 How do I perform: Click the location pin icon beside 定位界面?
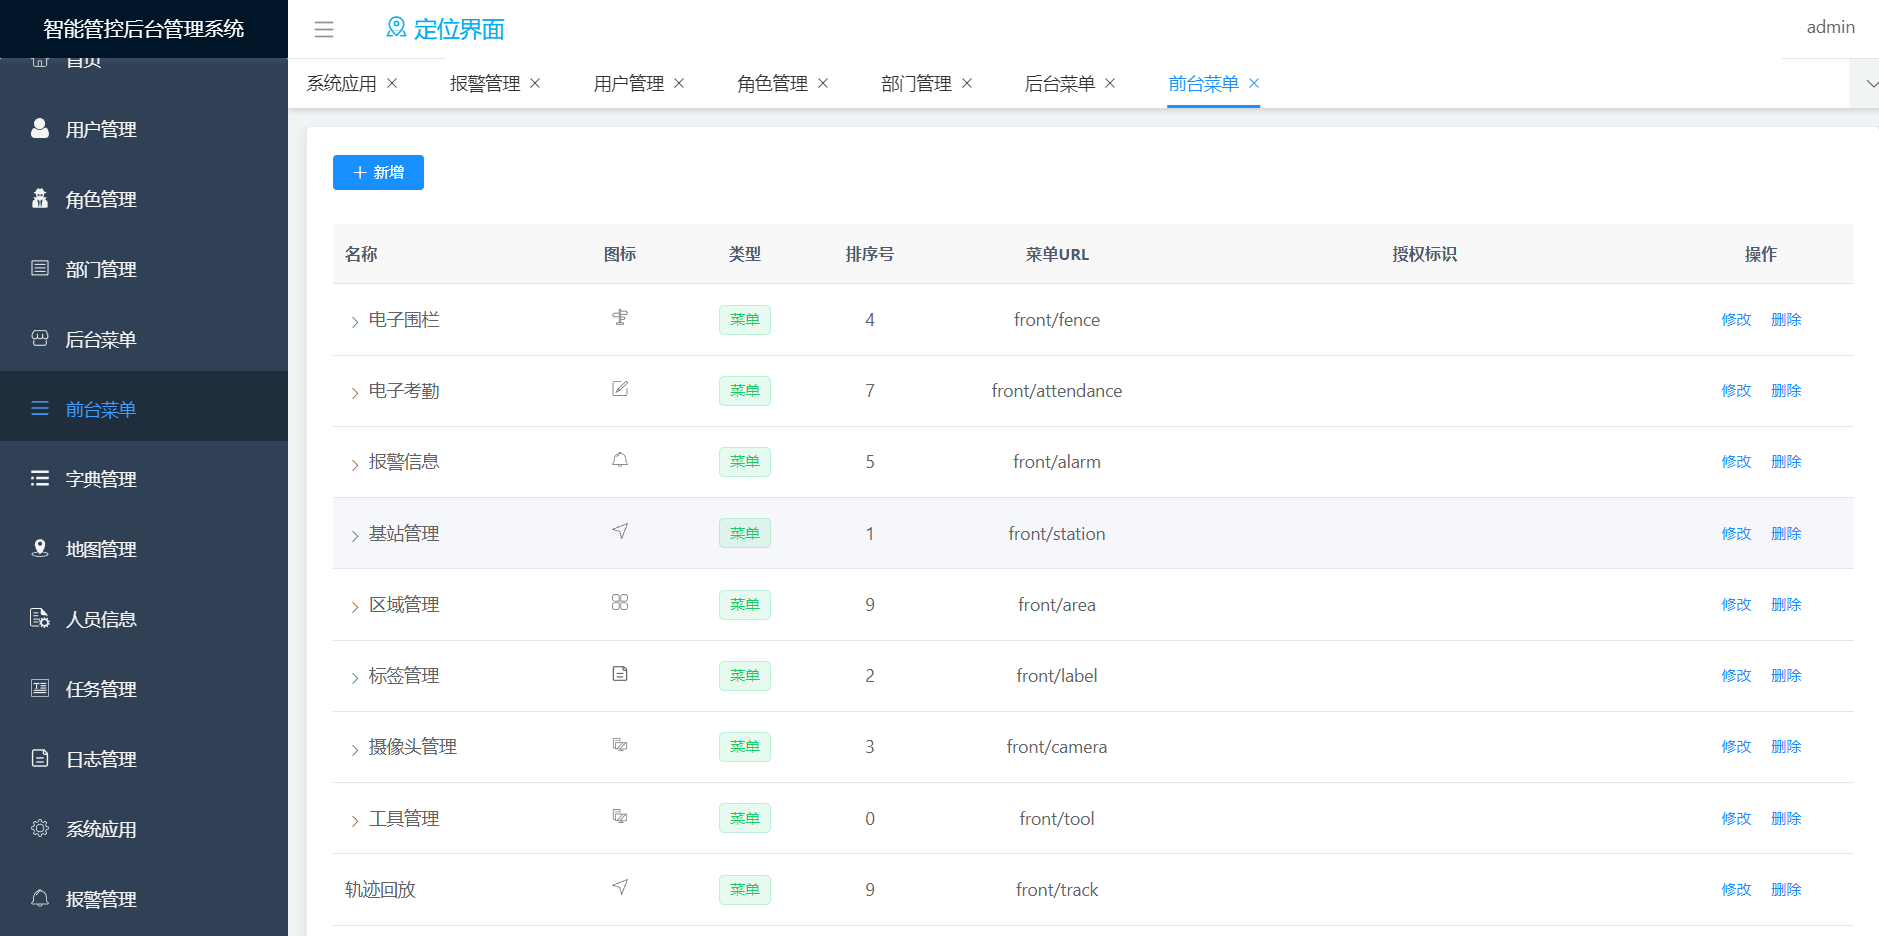[396, 28]
